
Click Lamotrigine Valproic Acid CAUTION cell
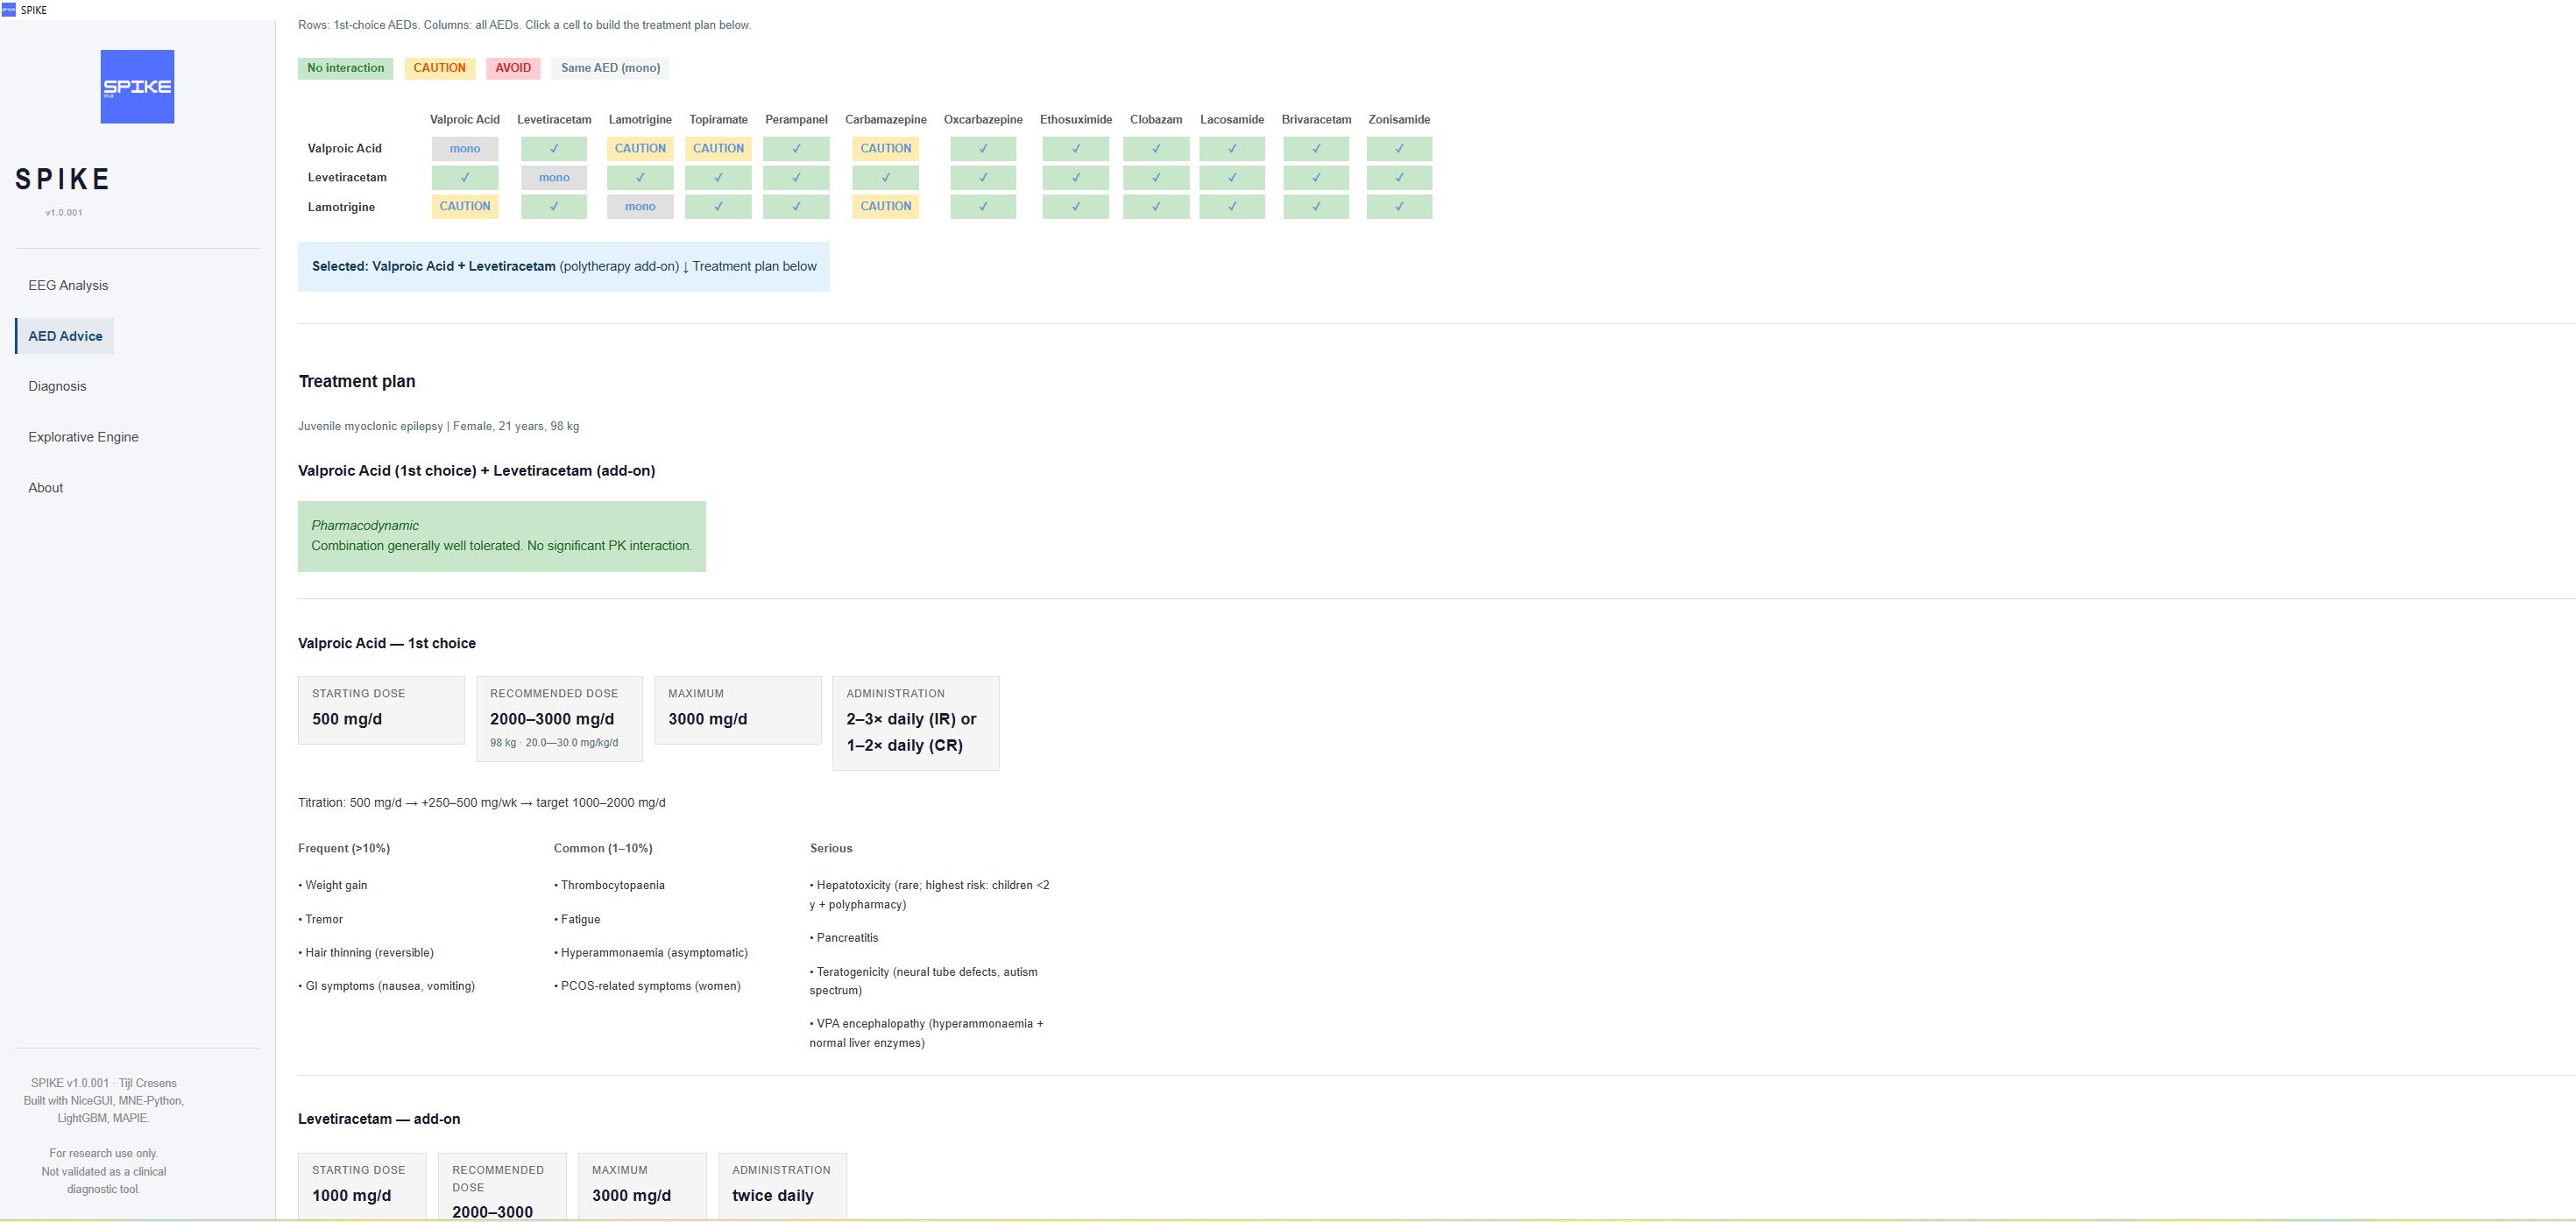pos(465,207)
